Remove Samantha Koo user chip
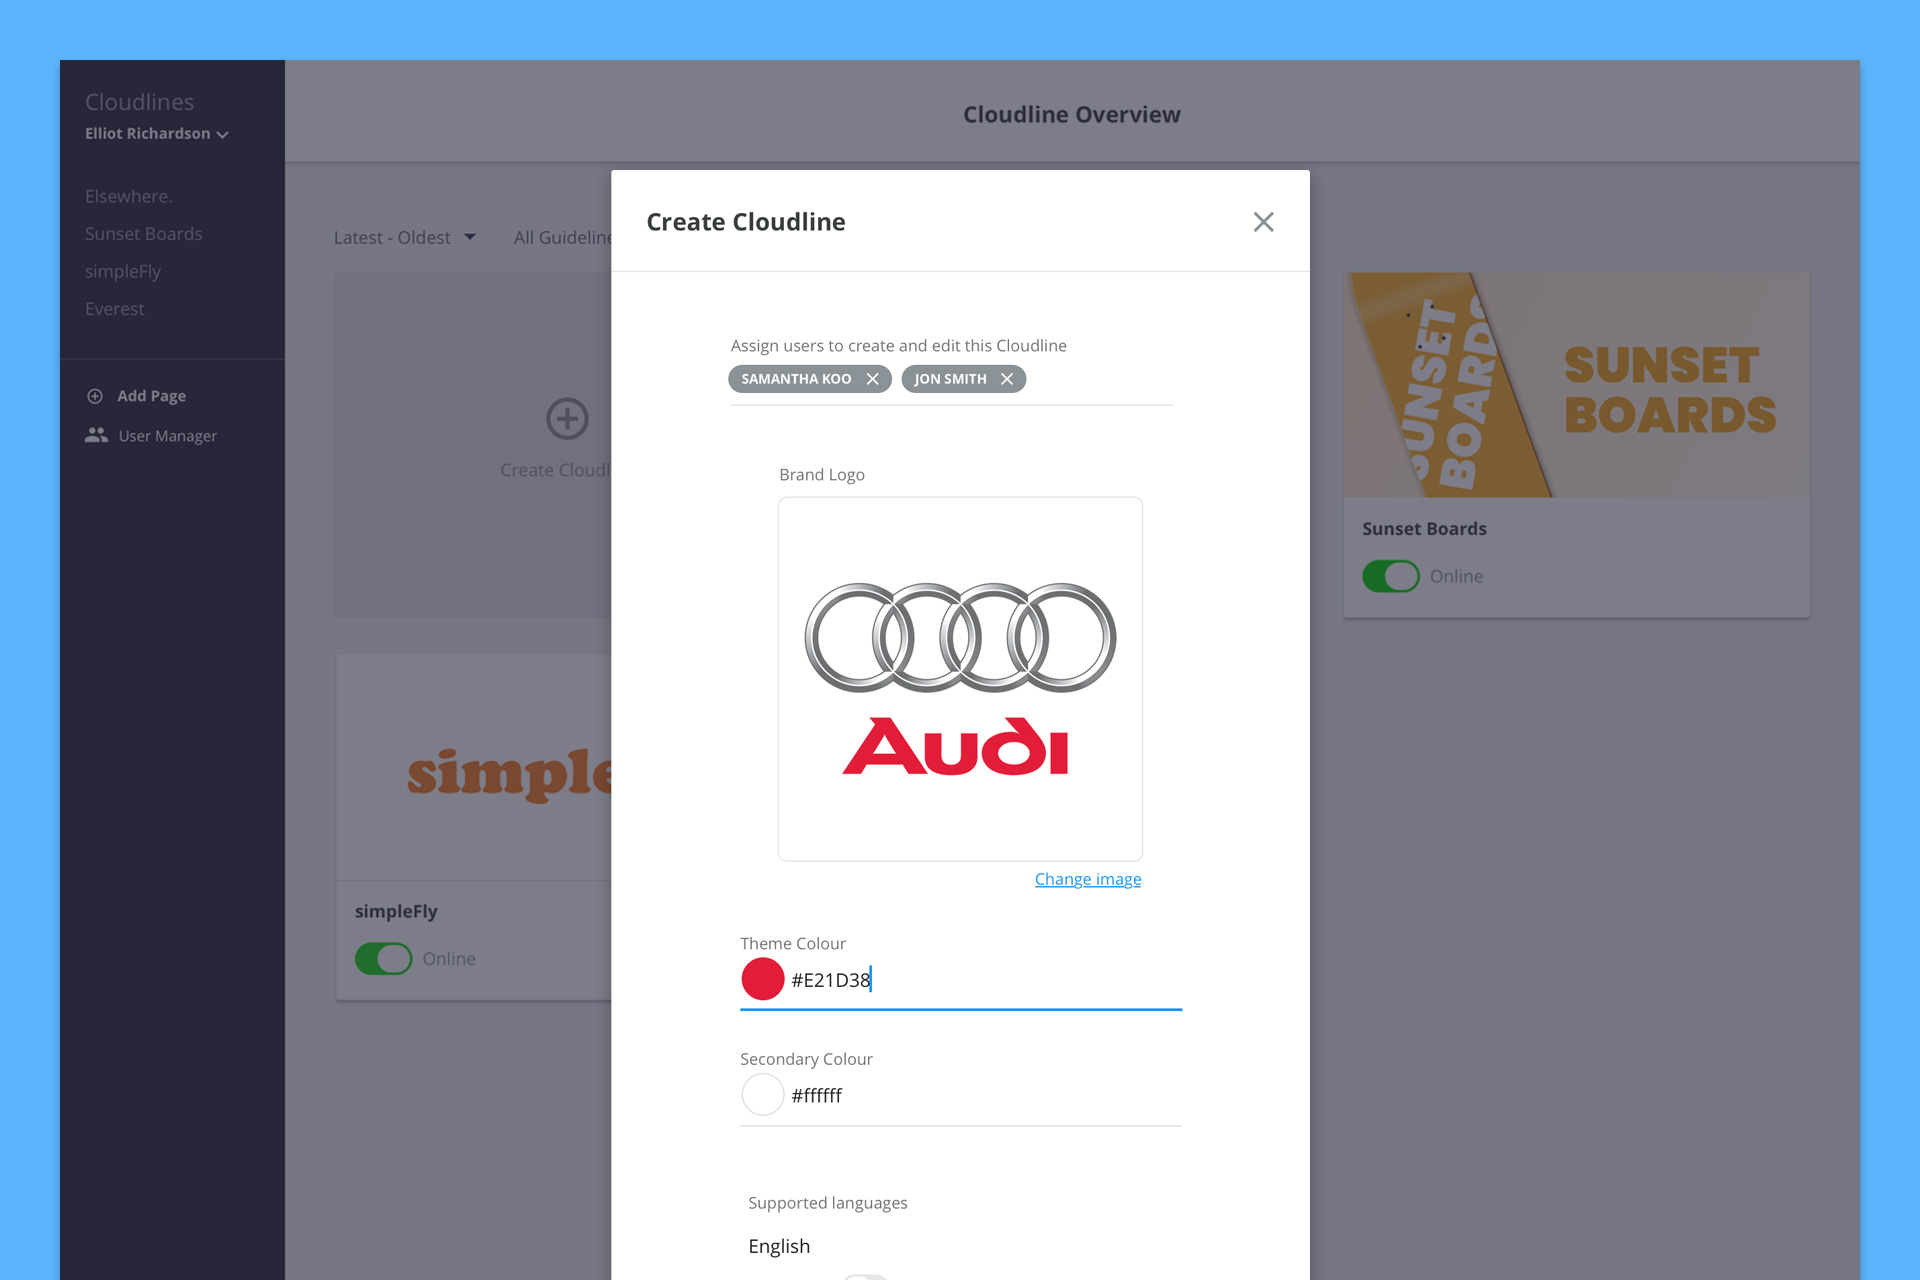This screenshot has height=1280, width=1920. click(x=872, y=379)
